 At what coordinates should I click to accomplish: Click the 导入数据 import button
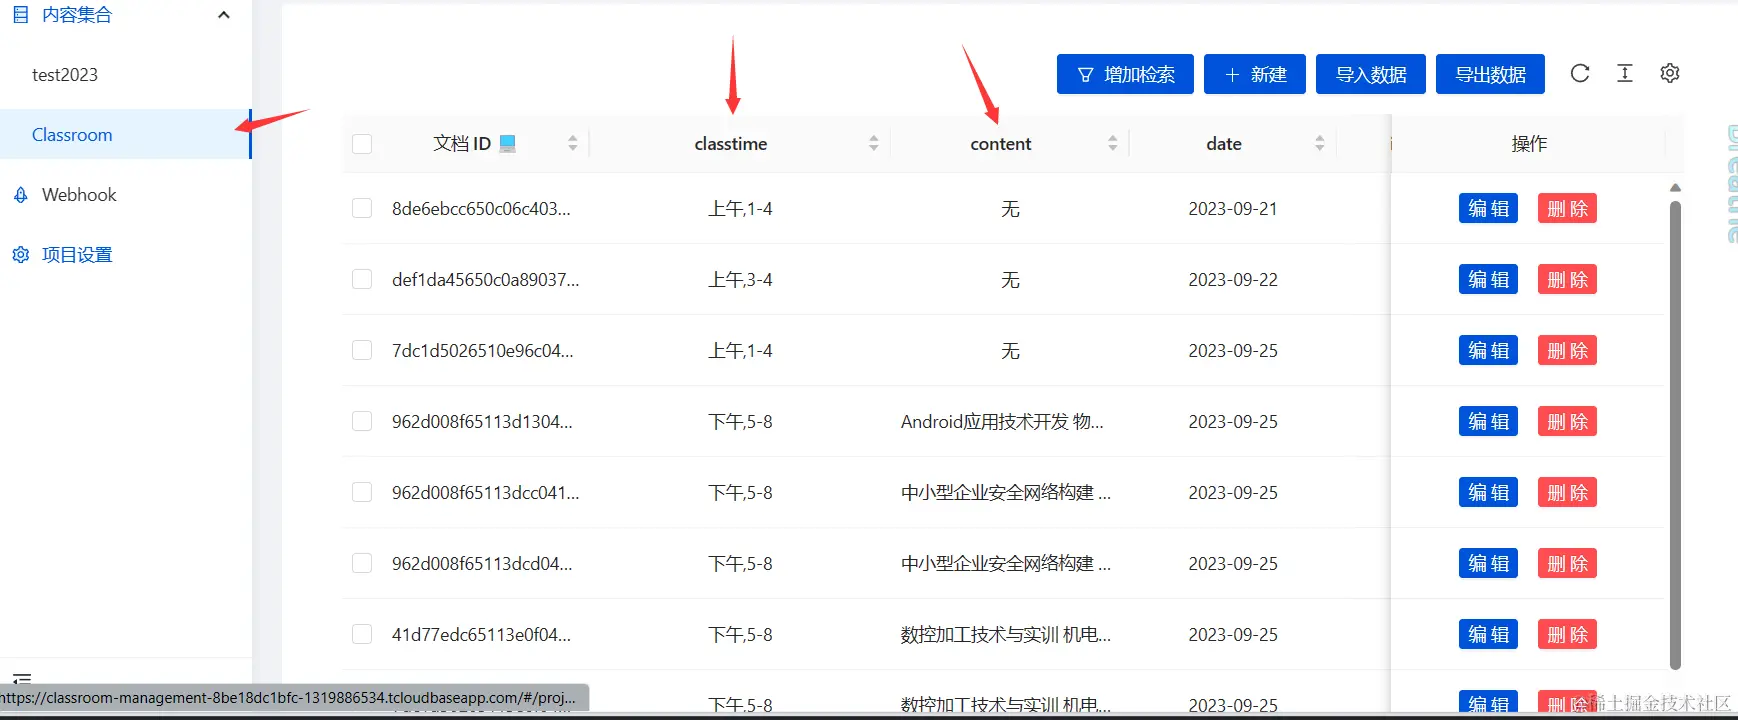(1371, 74)
